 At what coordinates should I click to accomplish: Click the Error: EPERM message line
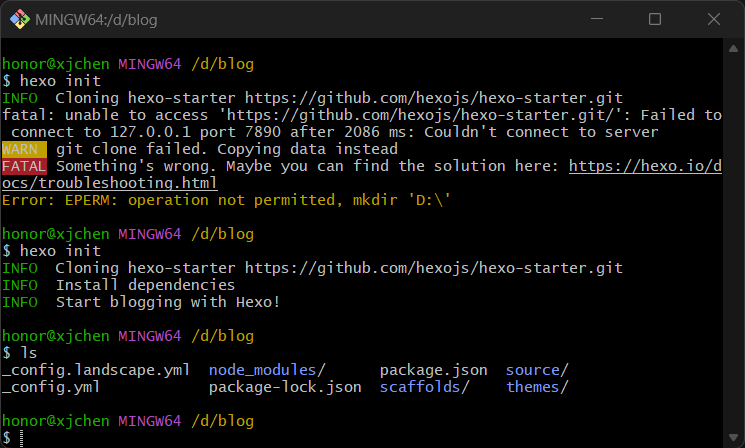[x=226, y=200]
